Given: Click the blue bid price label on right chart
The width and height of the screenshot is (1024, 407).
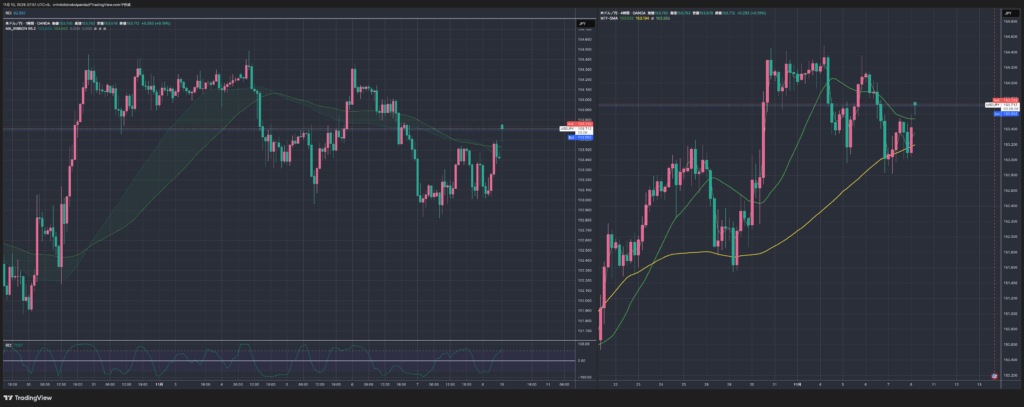Looking at the screenshot, I should click(x=1005, y=114).
